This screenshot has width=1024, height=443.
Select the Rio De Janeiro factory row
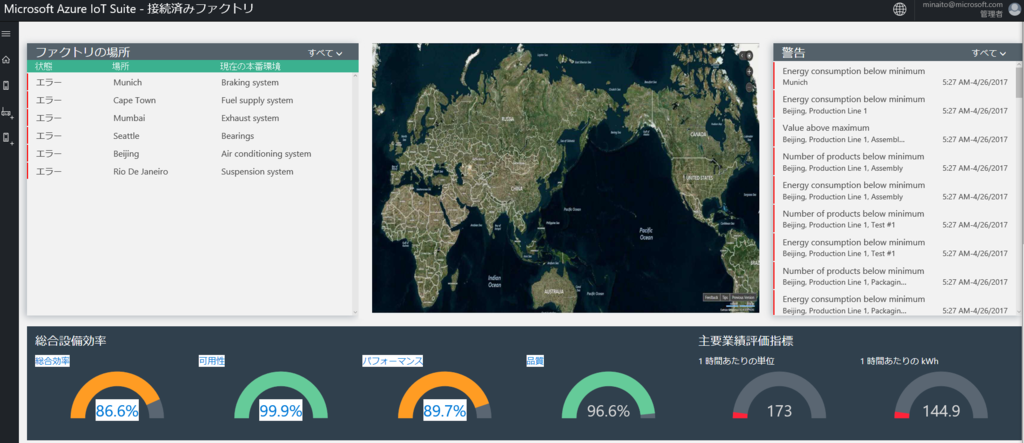[189, 172]
